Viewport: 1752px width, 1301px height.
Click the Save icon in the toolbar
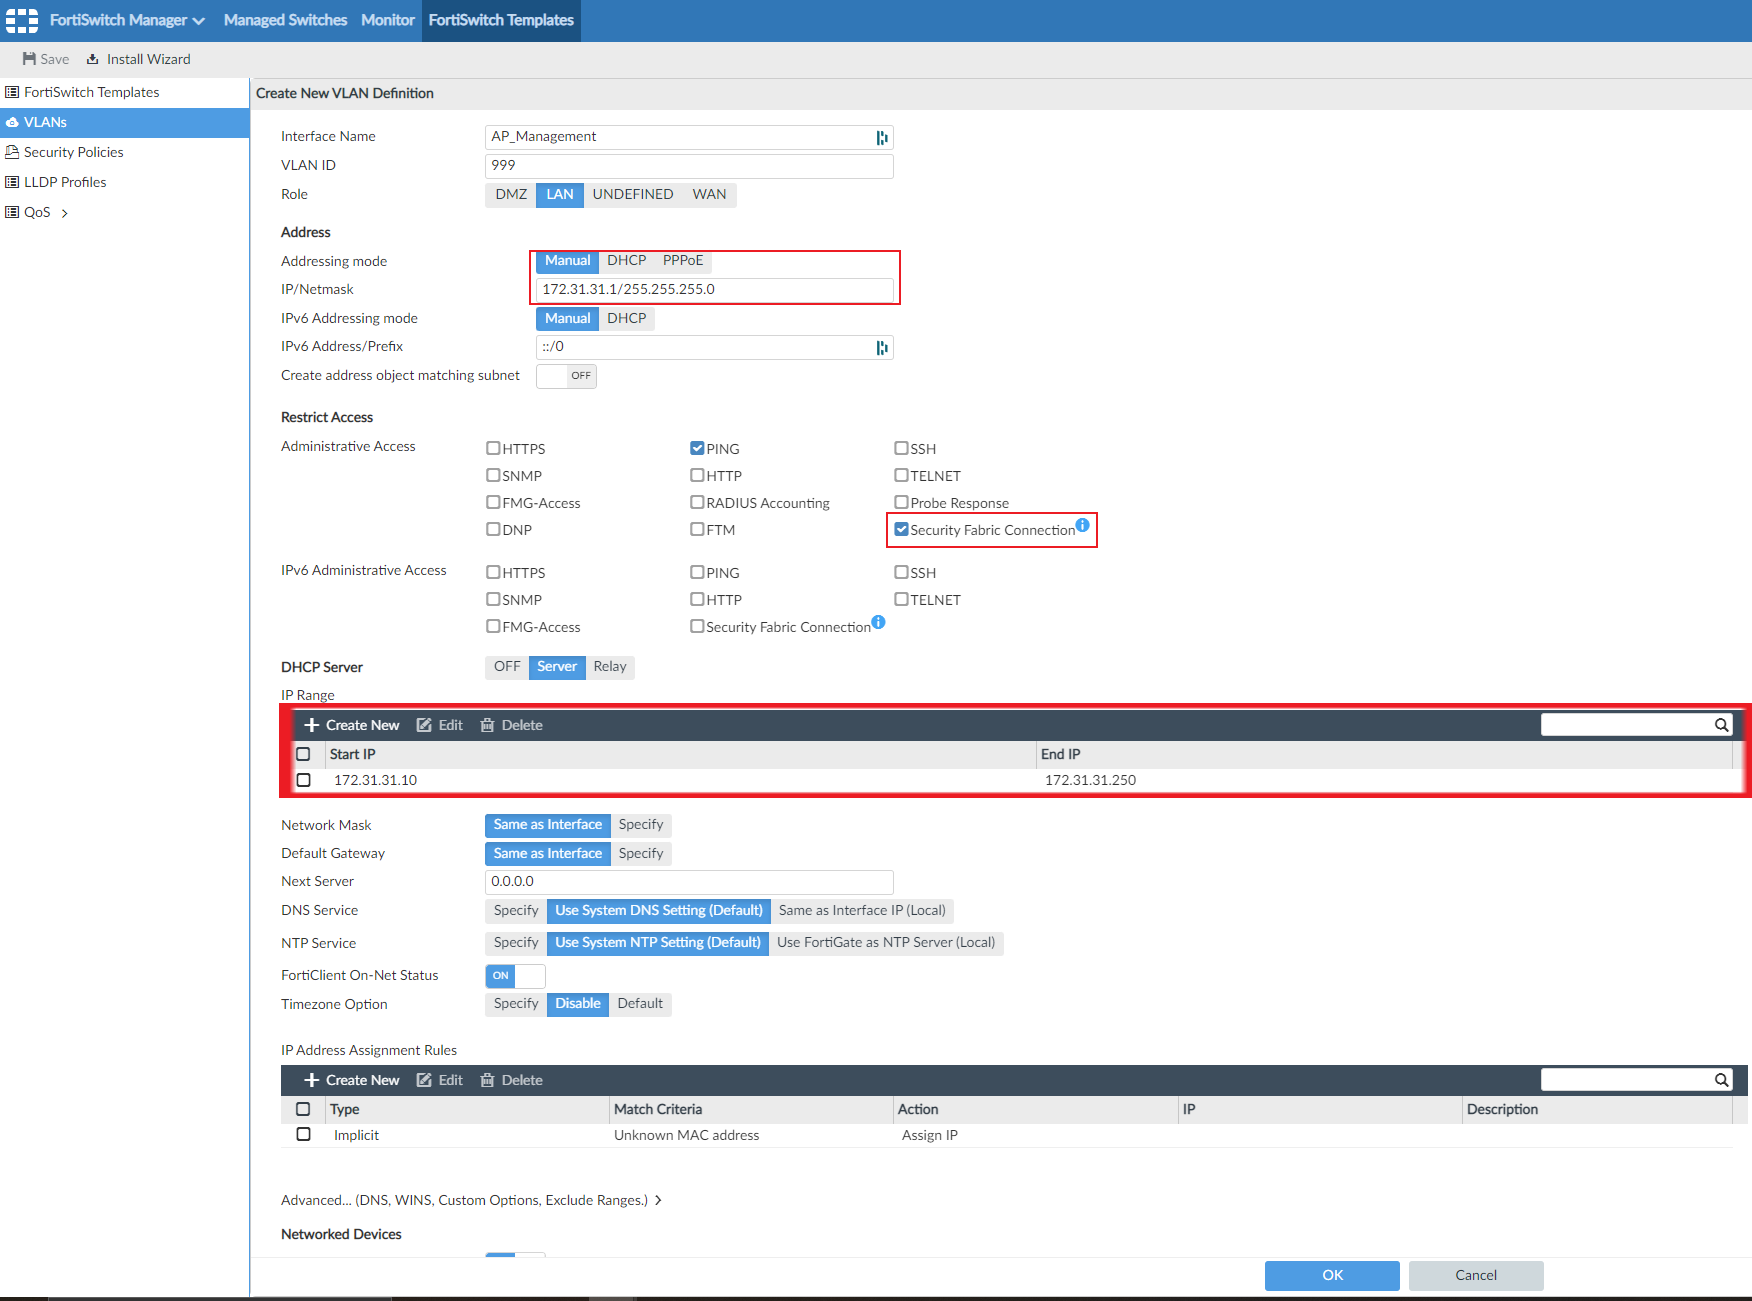coord(45,58)
